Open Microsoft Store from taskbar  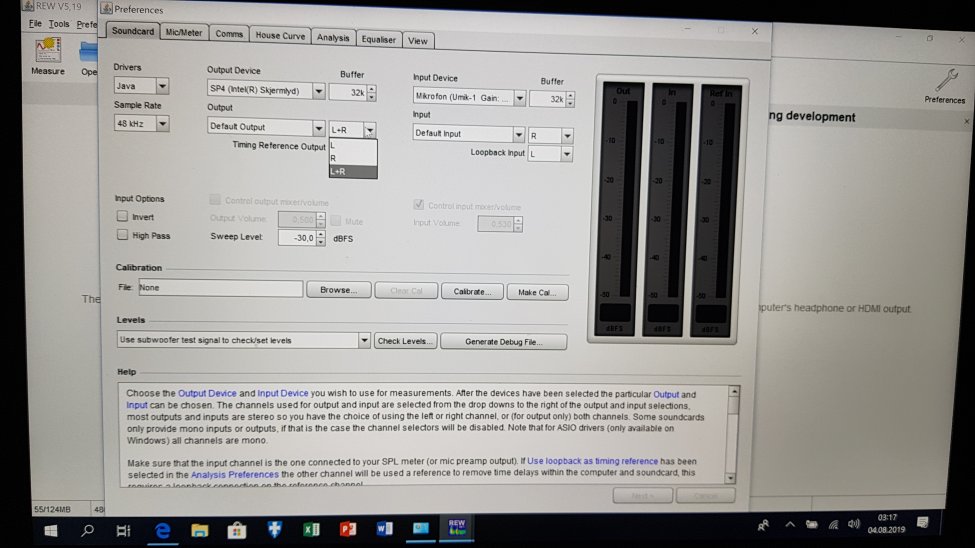click(x=236, y=531)
